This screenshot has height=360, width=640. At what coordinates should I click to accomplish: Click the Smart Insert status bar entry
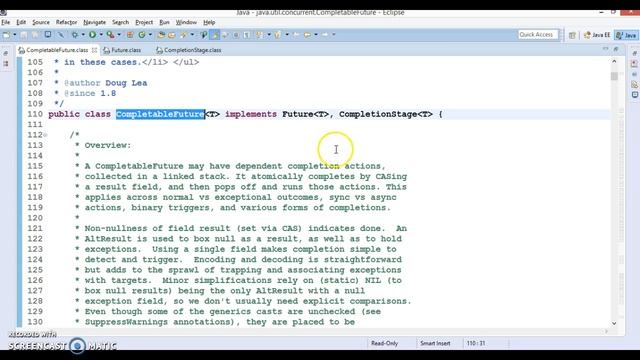[x=435, y=343]
